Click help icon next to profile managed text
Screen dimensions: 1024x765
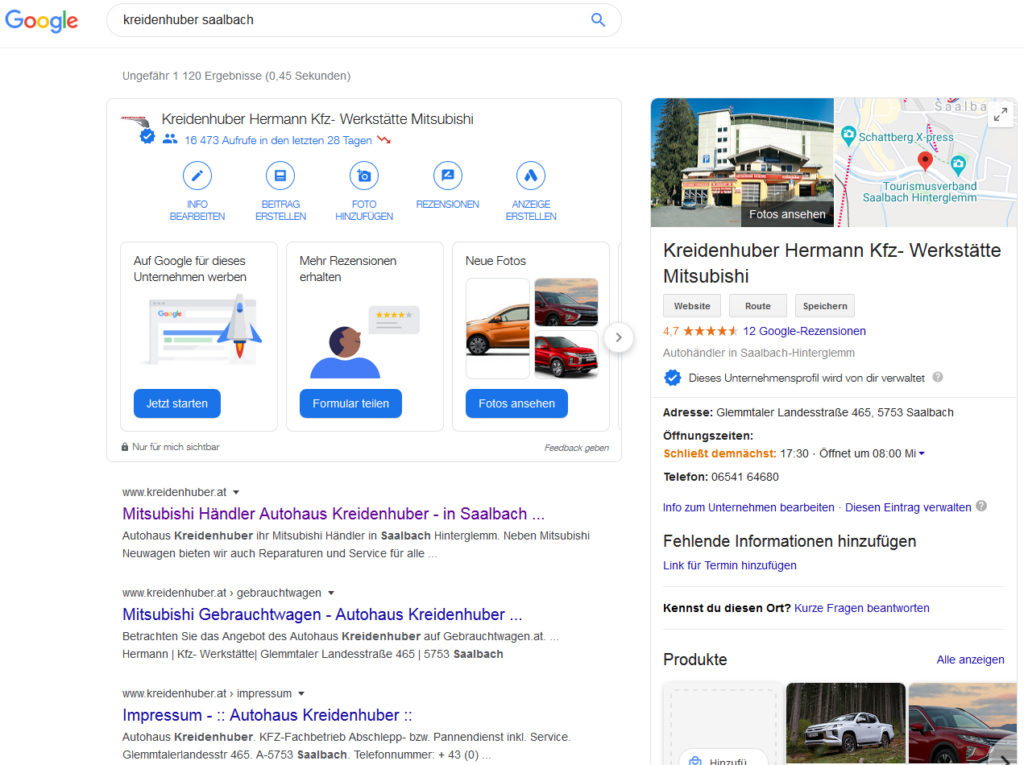[x=938, y=377]
